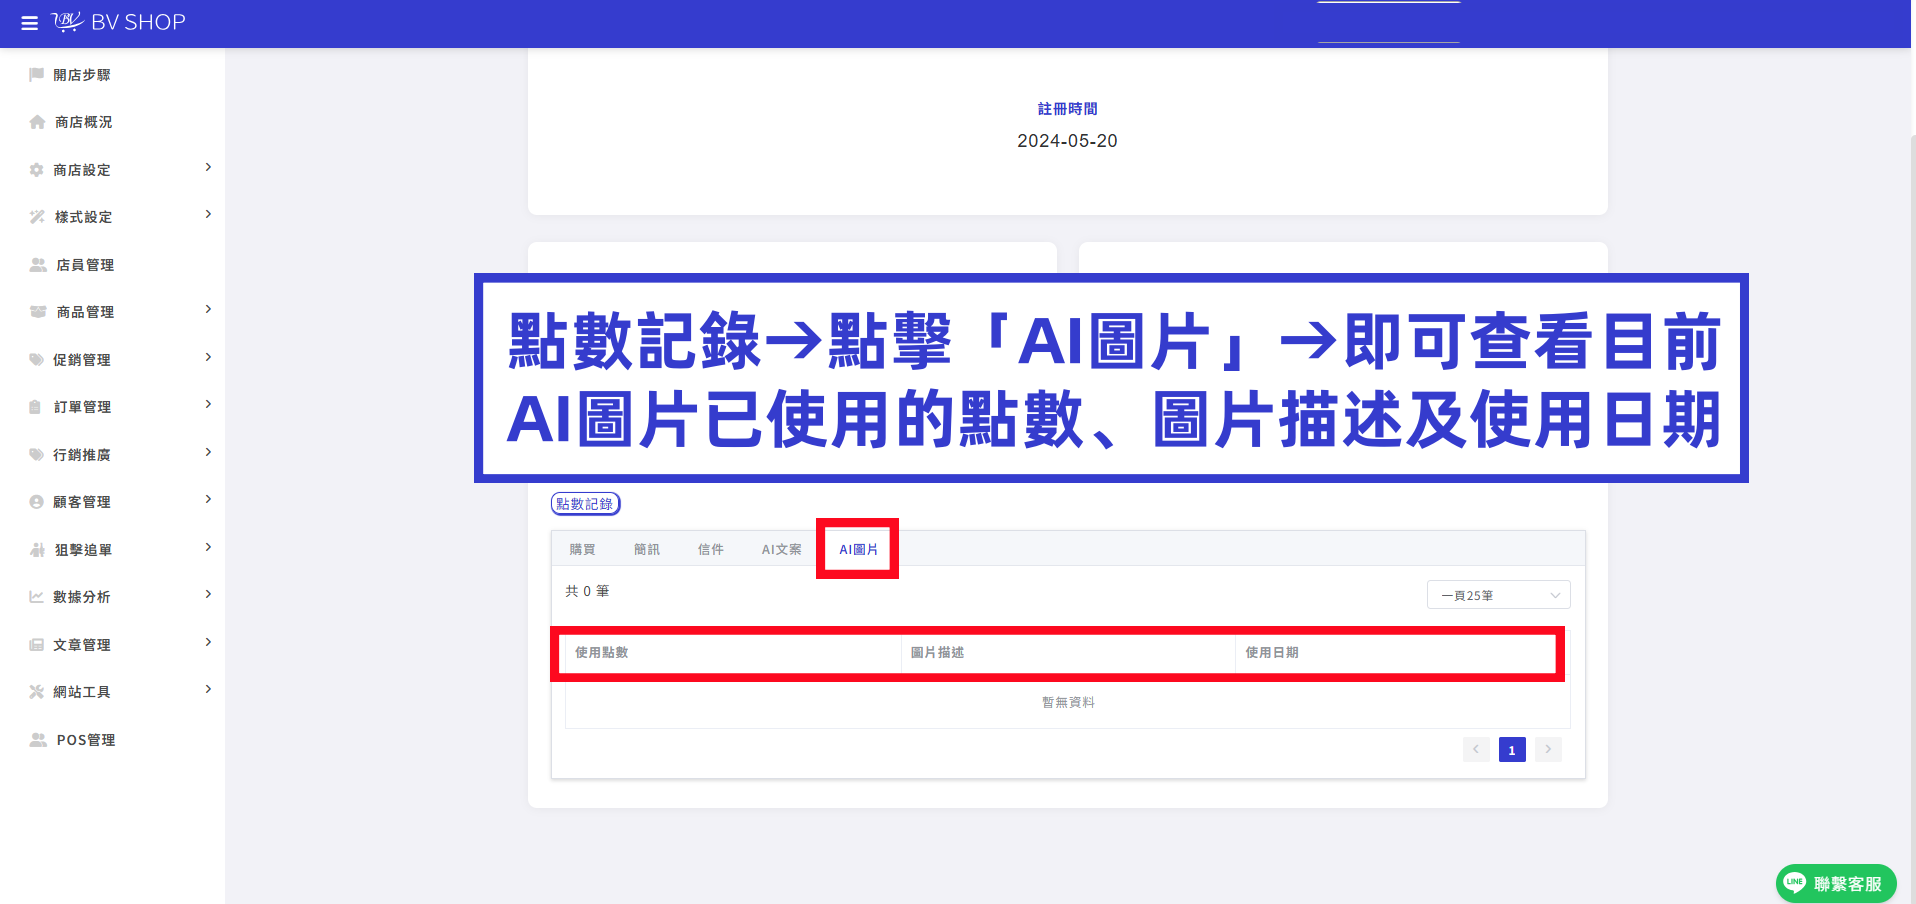Go to page 1 in pagination
This screenshot has height=904, width=1916.
(1512, 750)
